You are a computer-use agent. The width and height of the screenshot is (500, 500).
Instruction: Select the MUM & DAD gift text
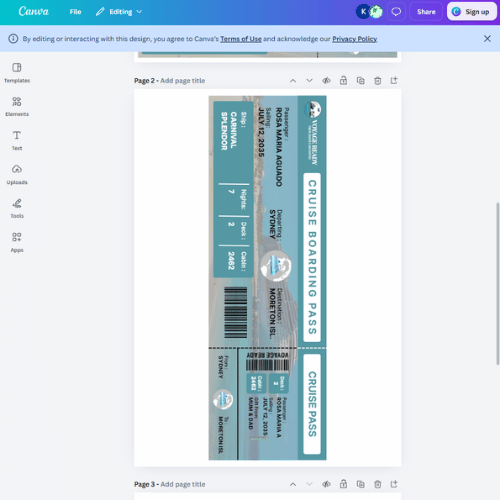click(x=251, y=413)
